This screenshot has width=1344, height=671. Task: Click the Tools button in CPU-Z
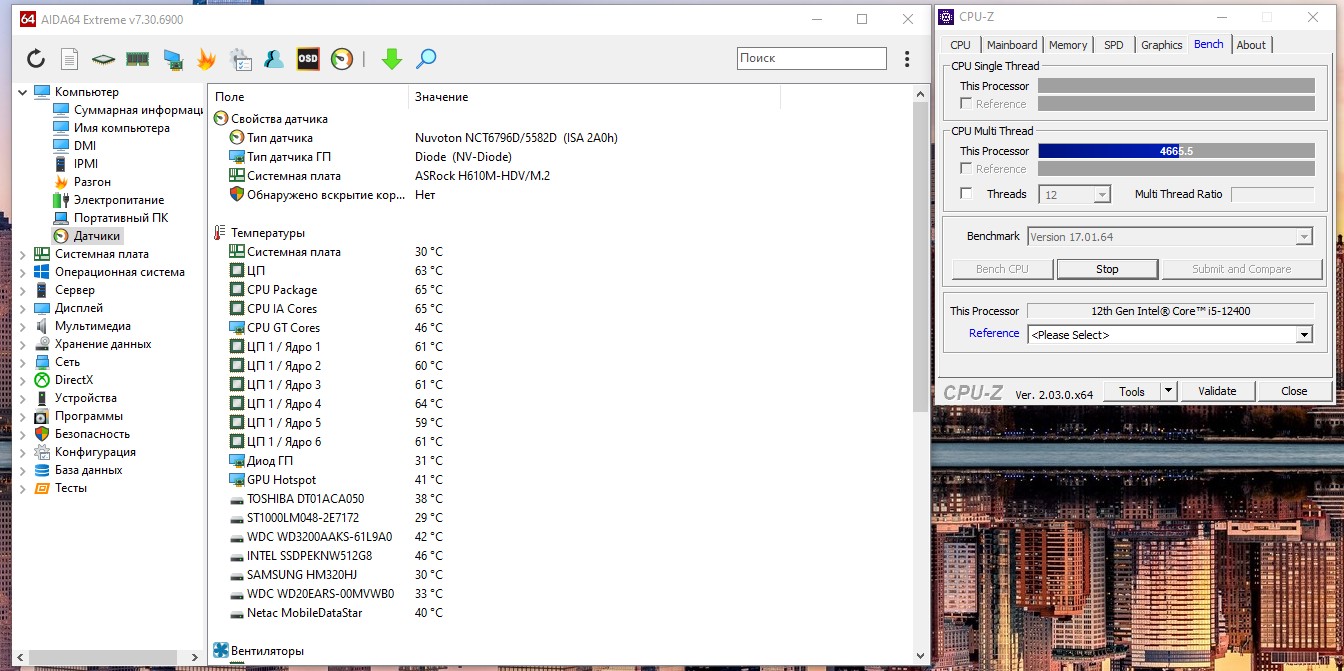(1132, 391)
